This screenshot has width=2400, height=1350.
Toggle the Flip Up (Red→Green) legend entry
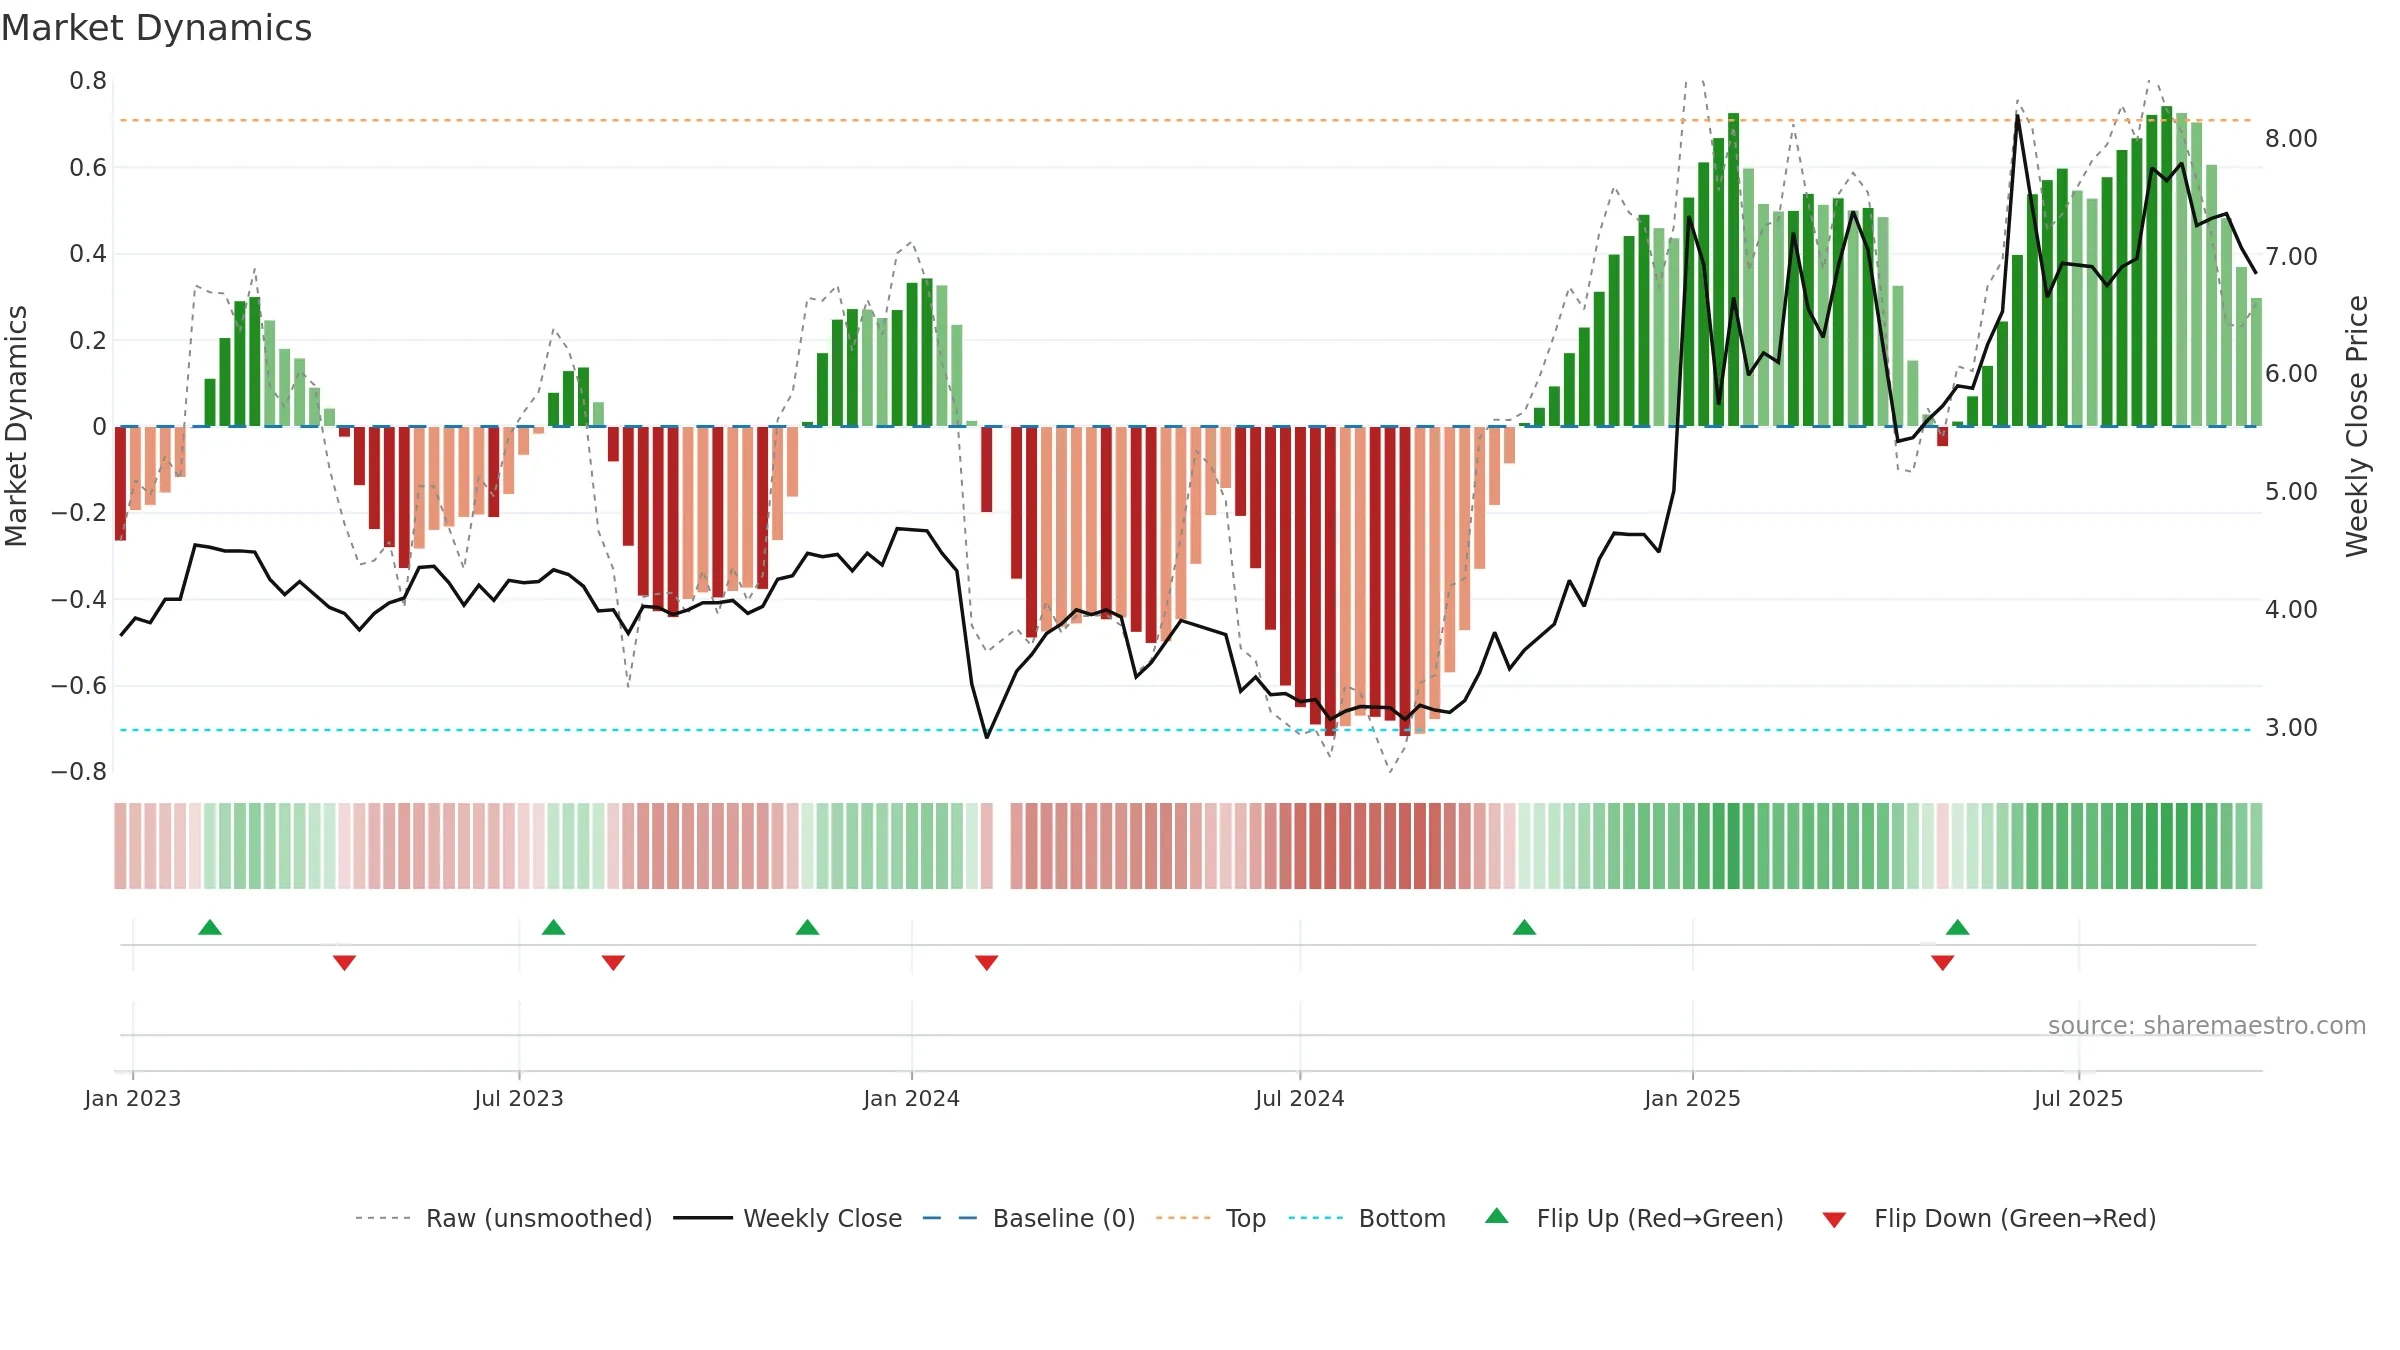coord(1634,1218)
